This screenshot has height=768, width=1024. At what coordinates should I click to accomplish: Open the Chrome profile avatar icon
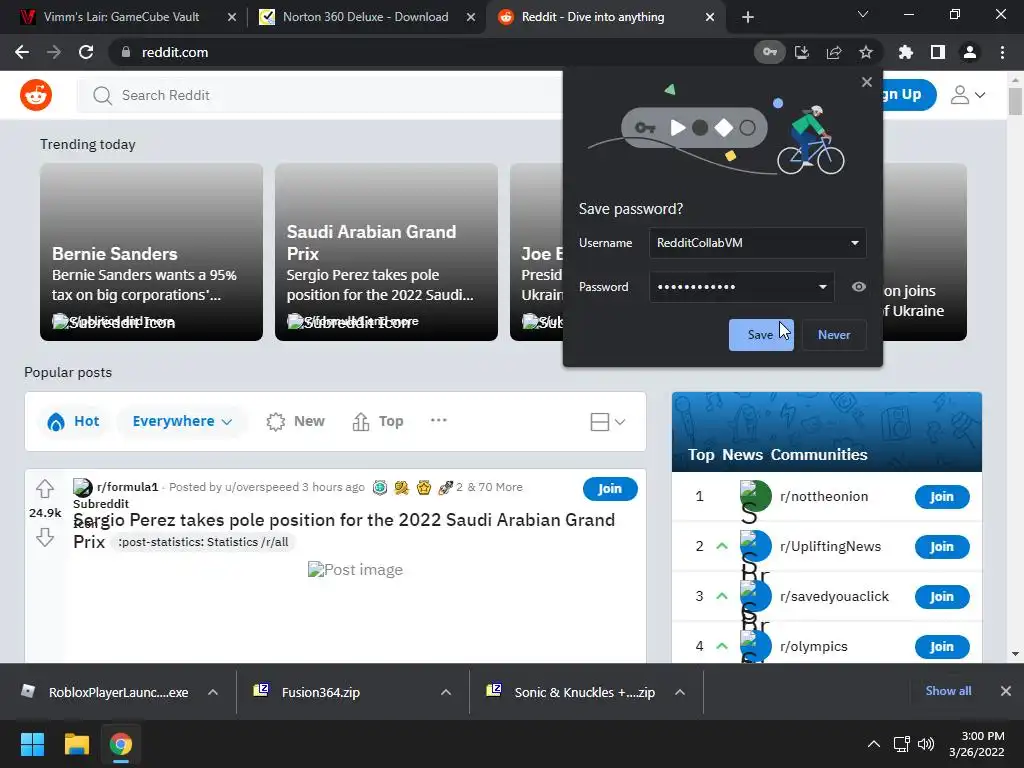pos(970,52)
